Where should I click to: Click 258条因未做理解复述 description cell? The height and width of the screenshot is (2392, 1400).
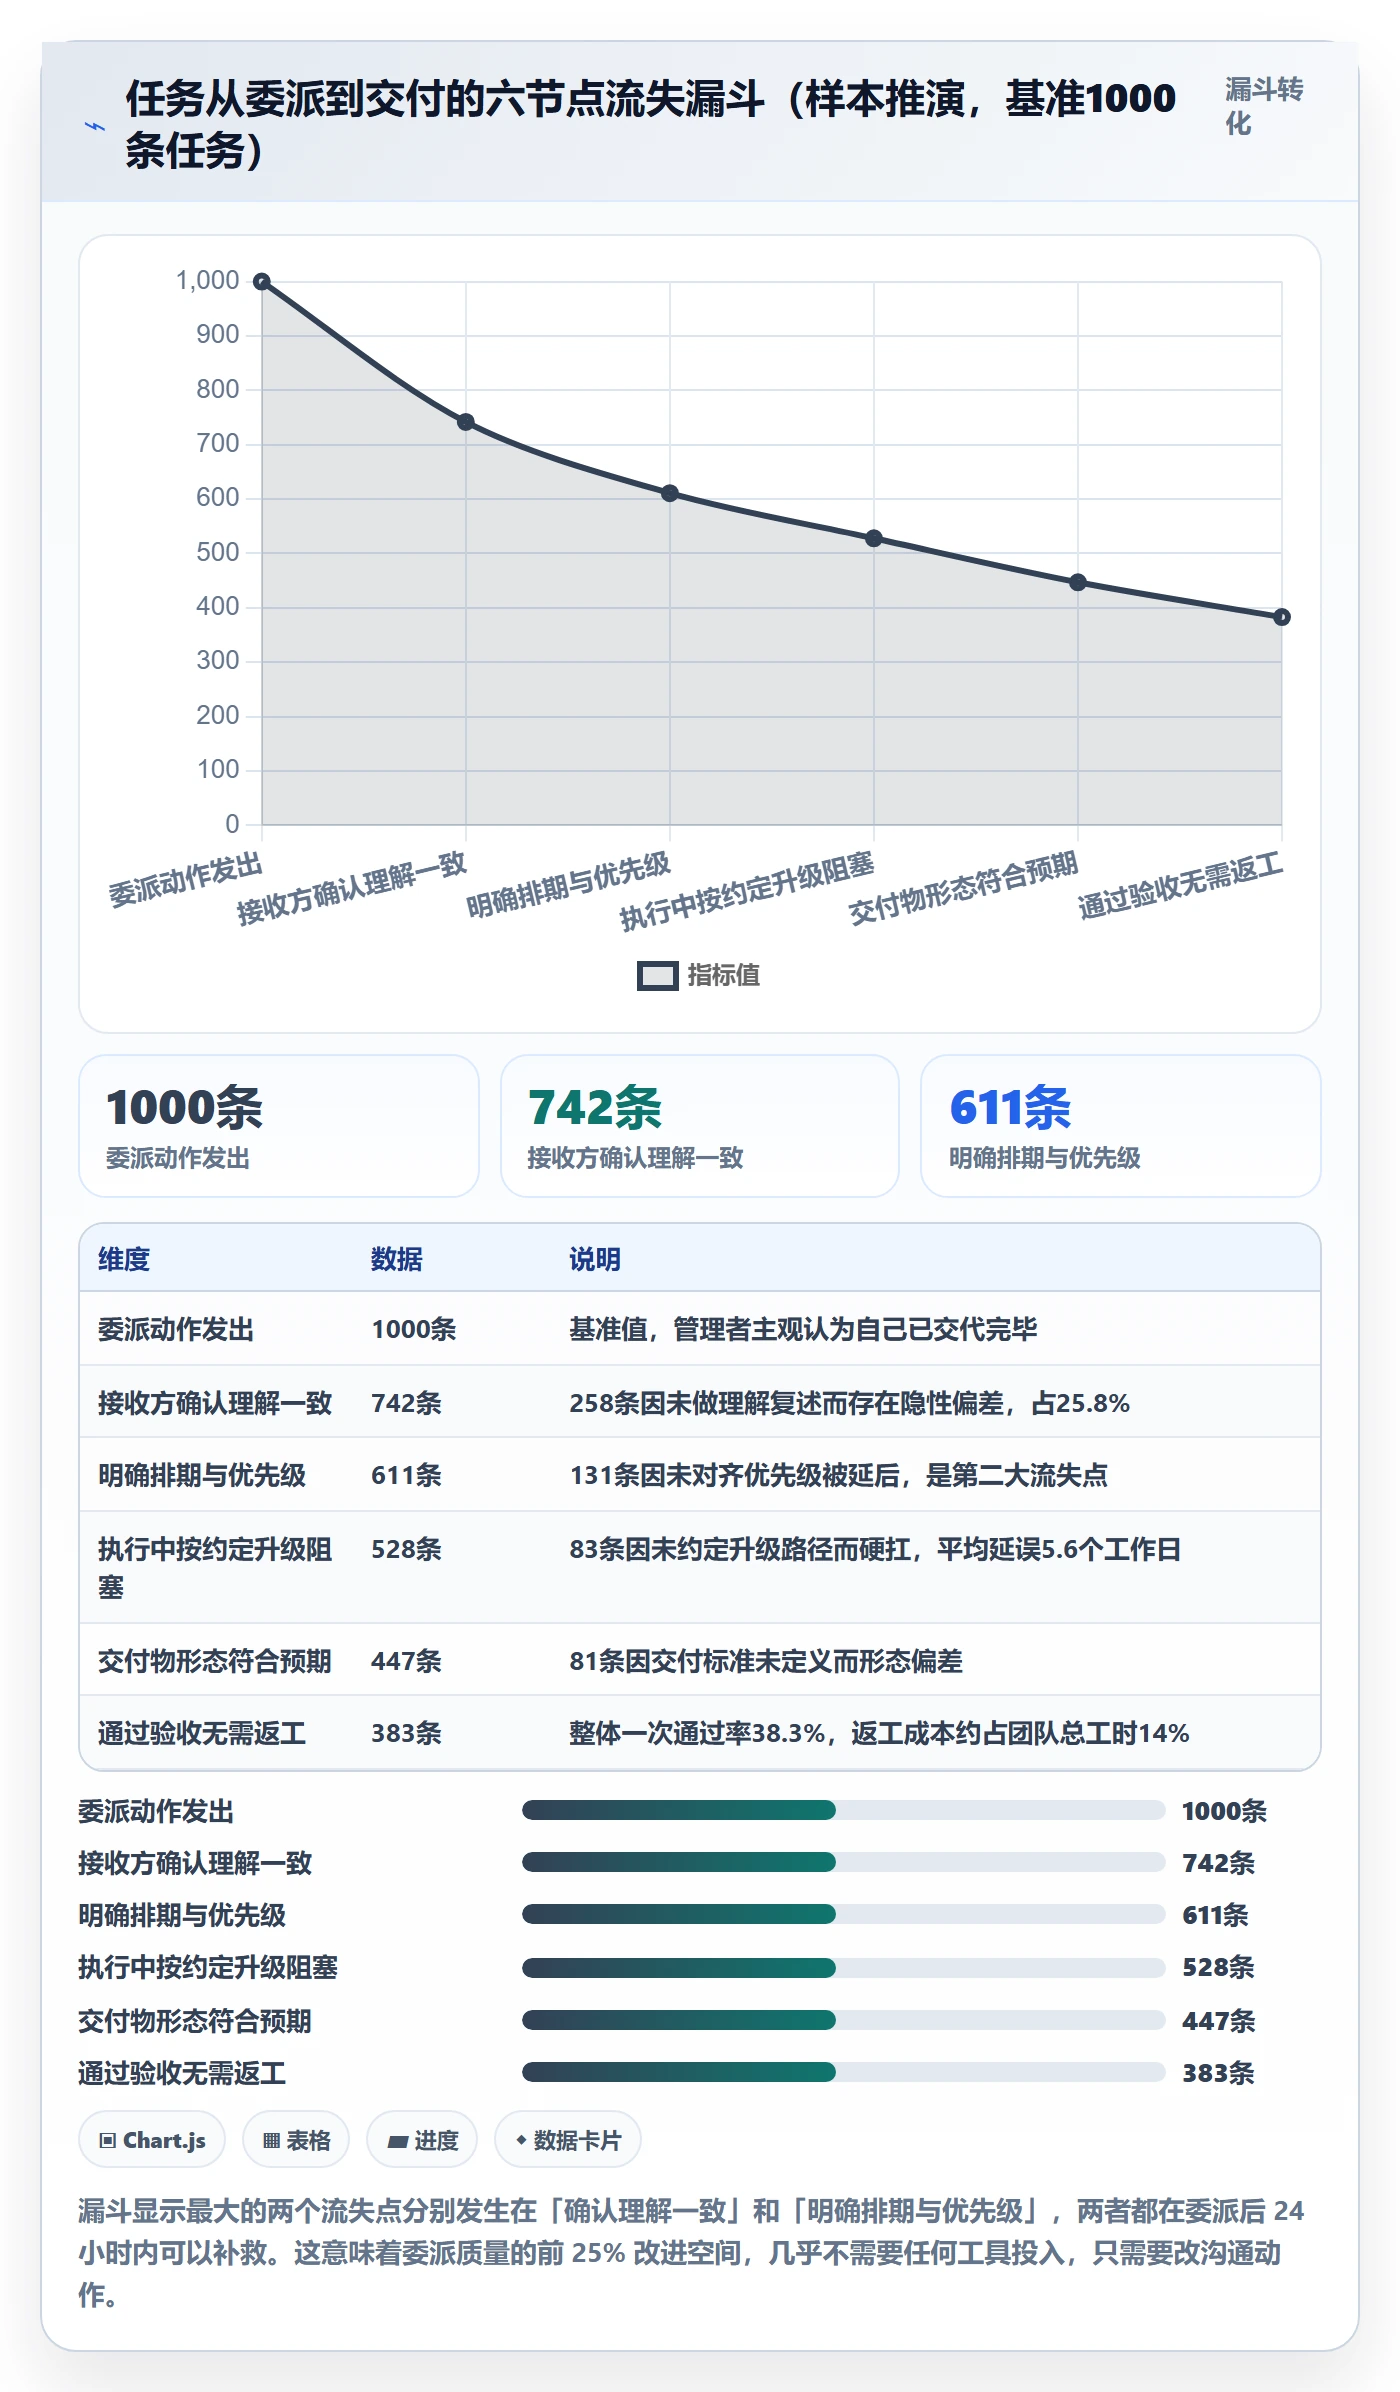click(x=849, y=1403)
